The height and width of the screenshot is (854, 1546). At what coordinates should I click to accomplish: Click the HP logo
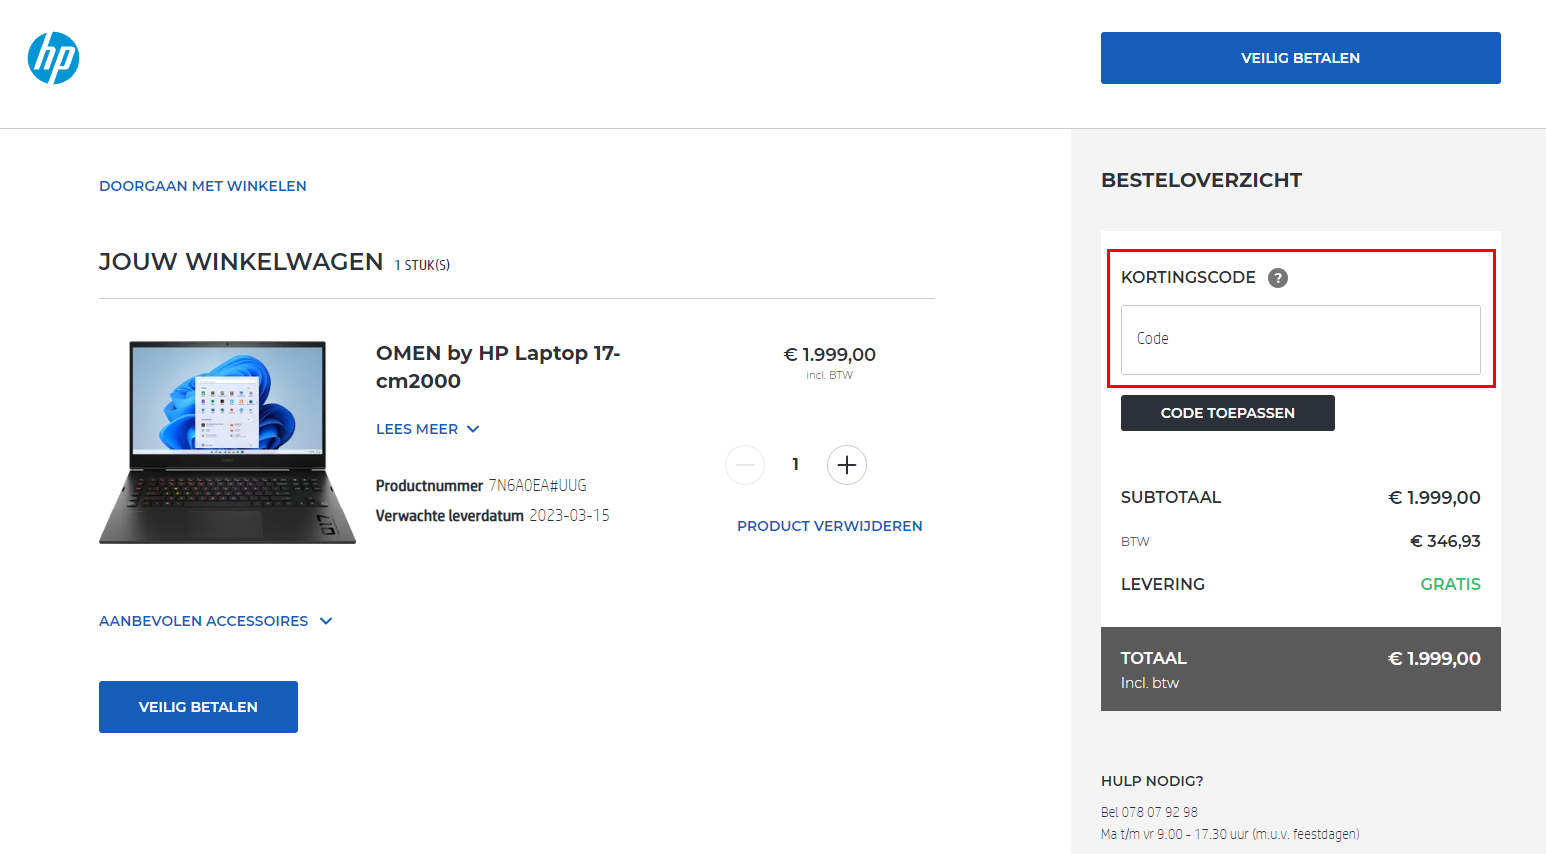click(53, 58)
